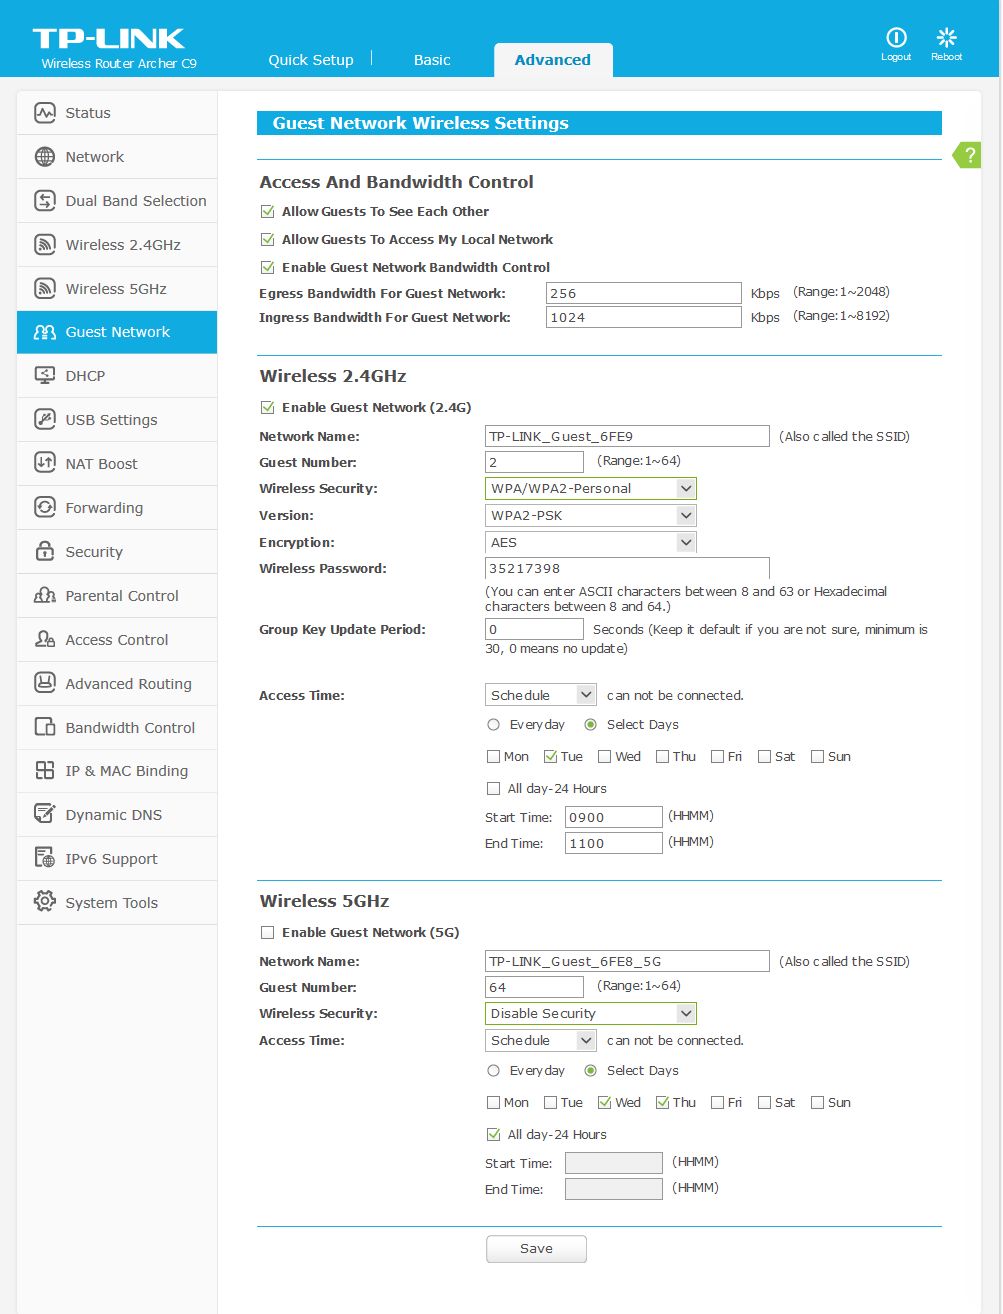Click the TP-LINK logo
Viewport: 1003px width, 1314px height.
coord(109,39)
